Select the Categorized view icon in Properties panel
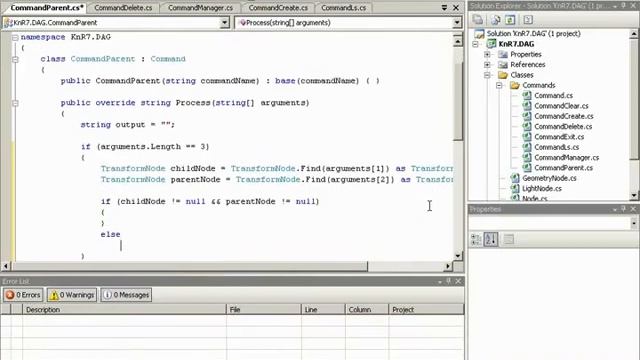640x360 pixels. pyautogui.click(x=476, y=239)
